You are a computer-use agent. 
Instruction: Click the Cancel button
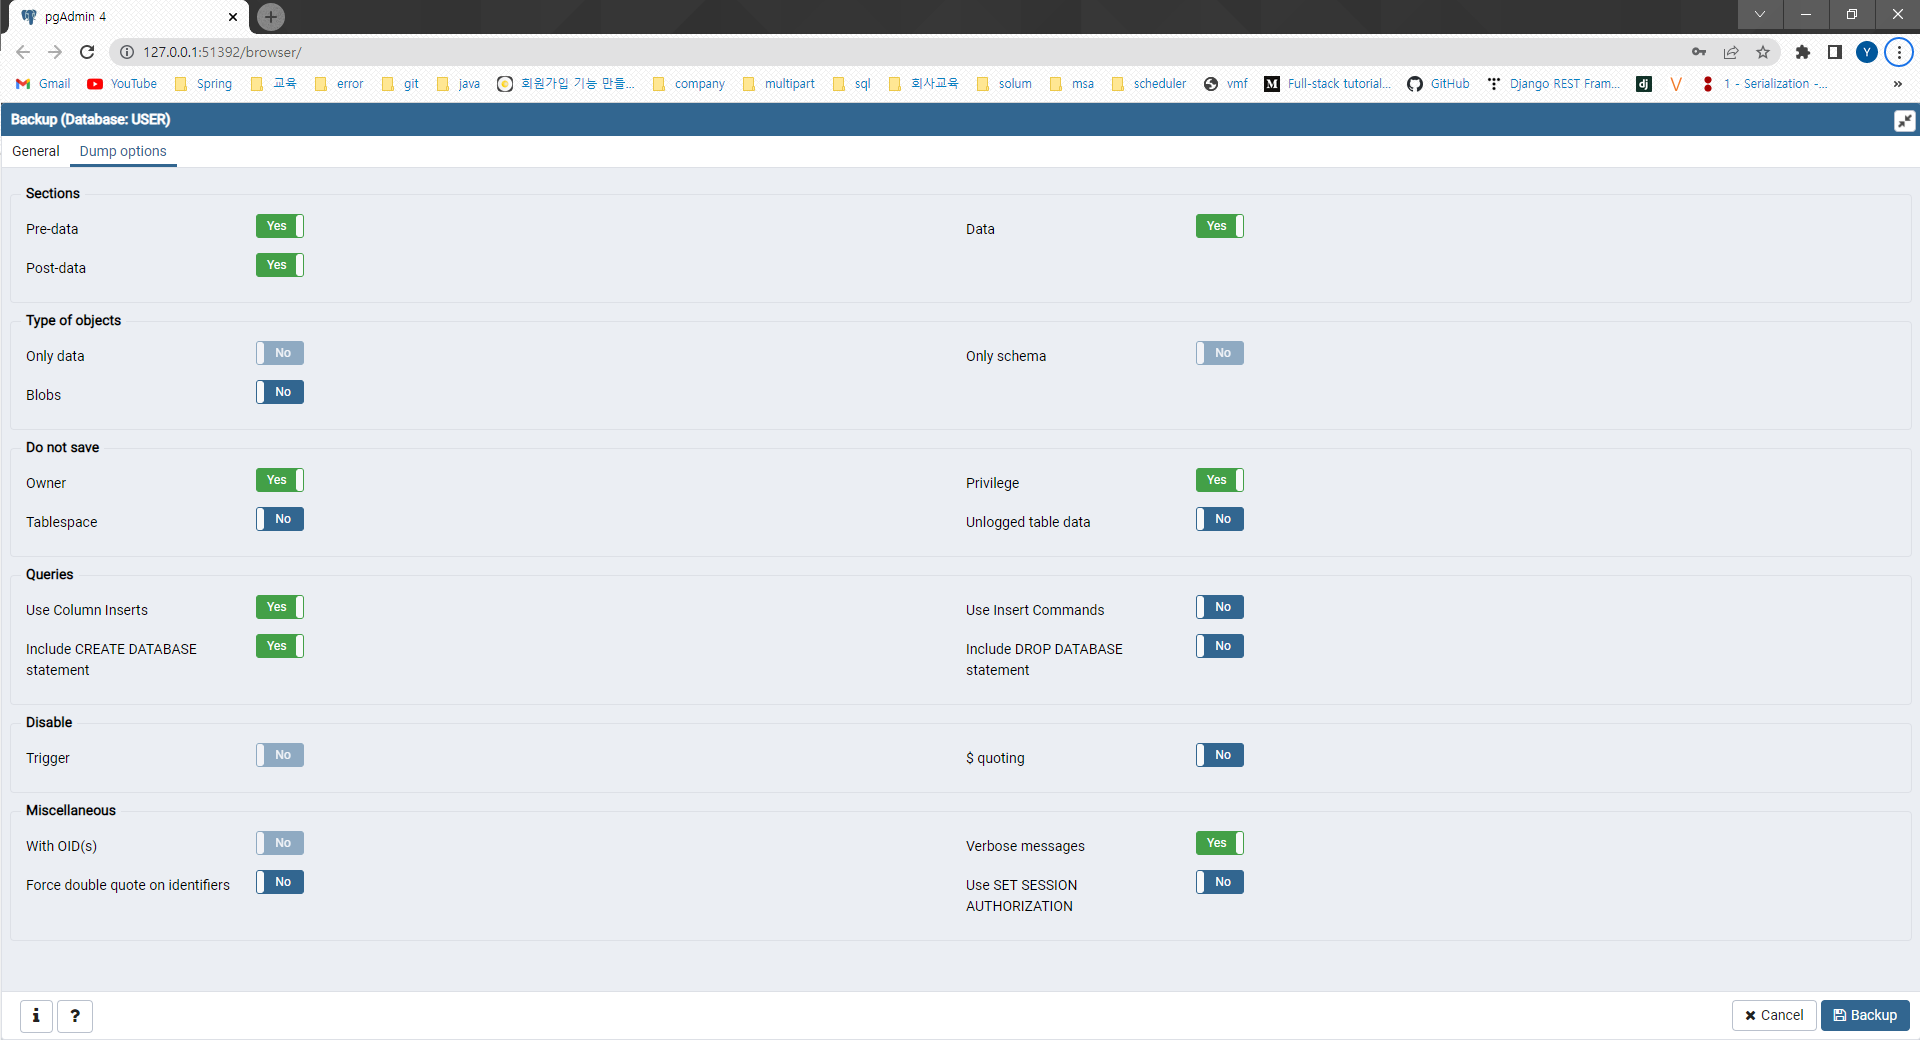coord(1774,1015)
